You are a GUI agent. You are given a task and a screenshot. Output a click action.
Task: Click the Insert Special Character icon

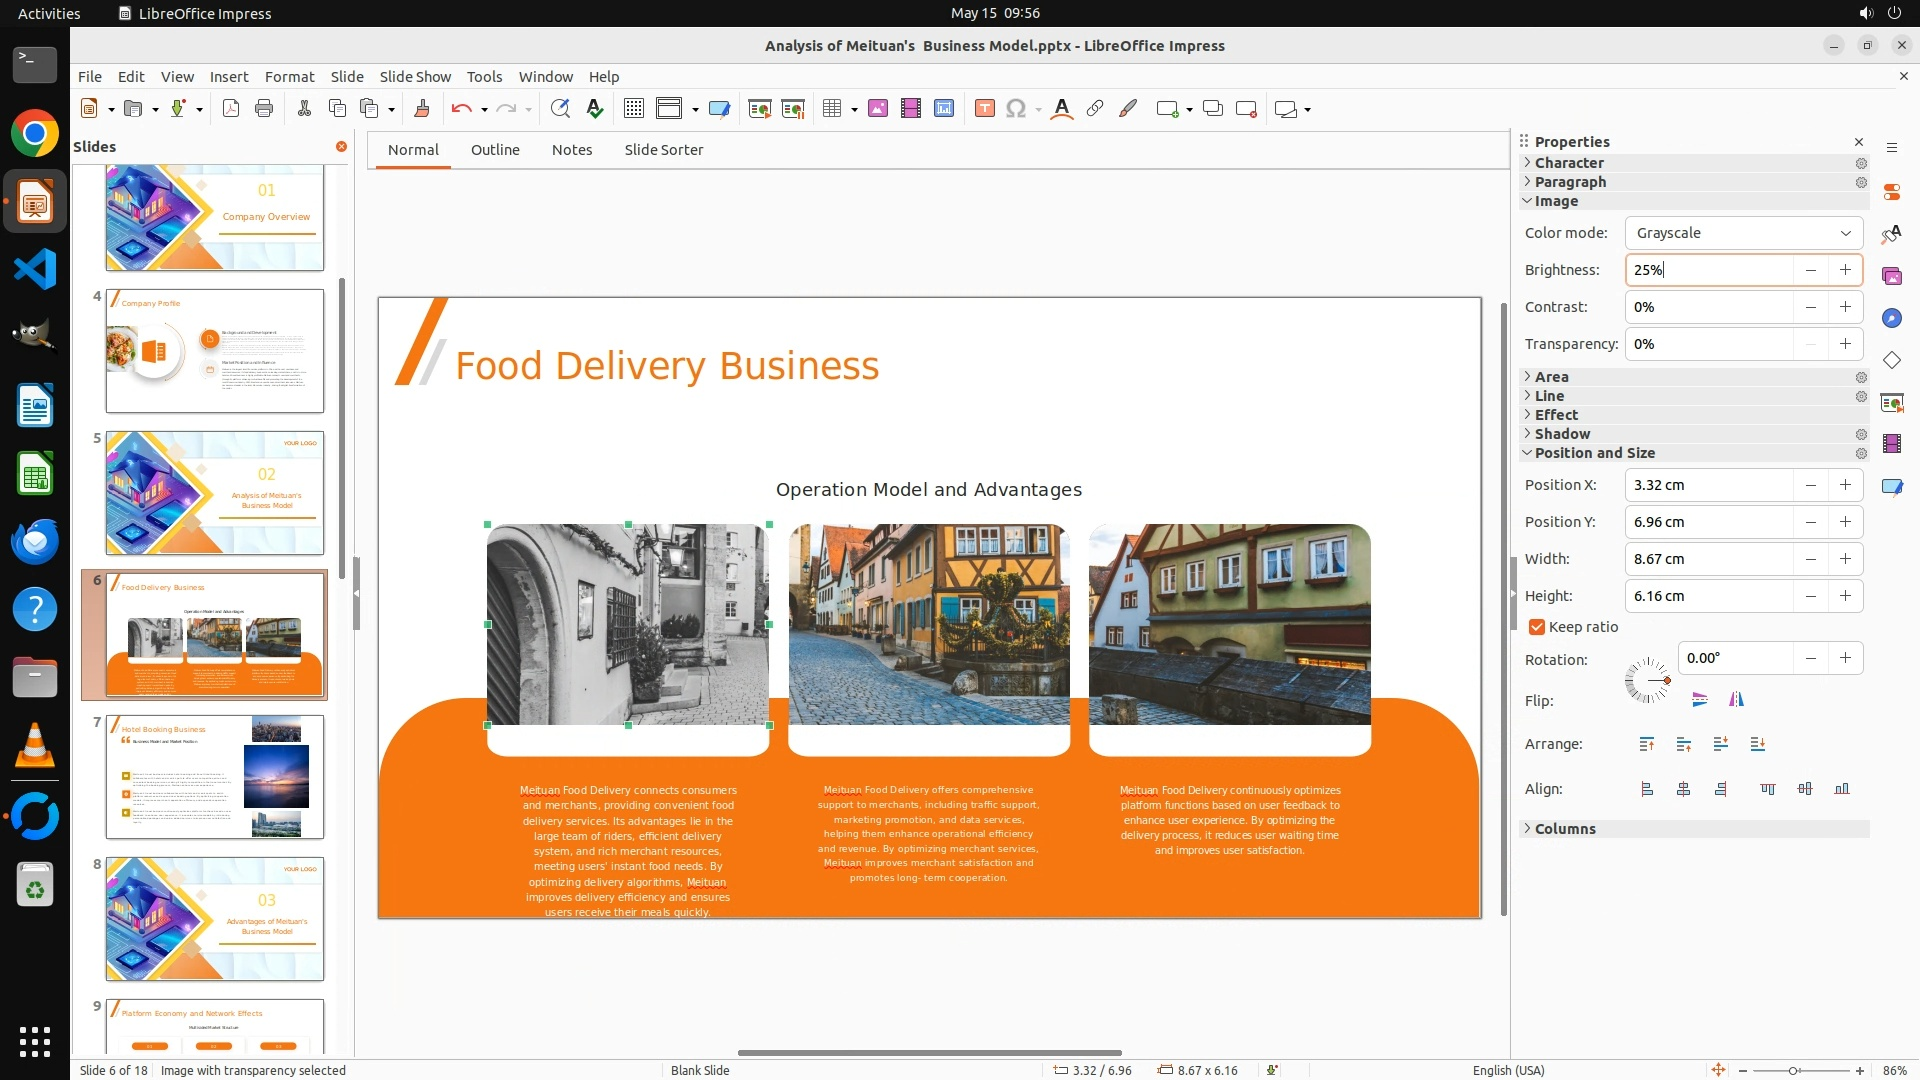click(x=1015, y=109)
